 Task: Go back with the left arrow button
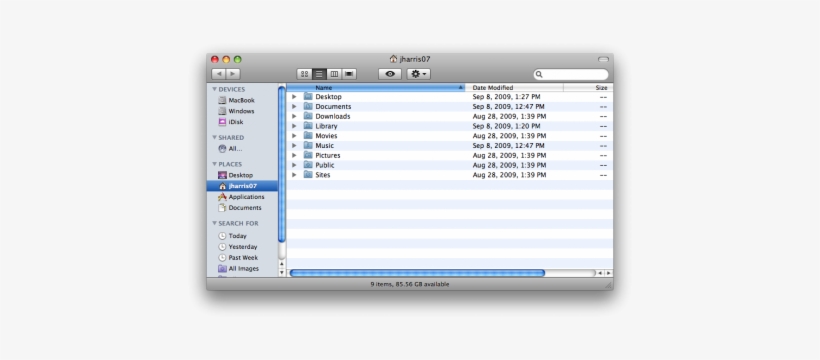pyautogui.click(x=219, y=74)
